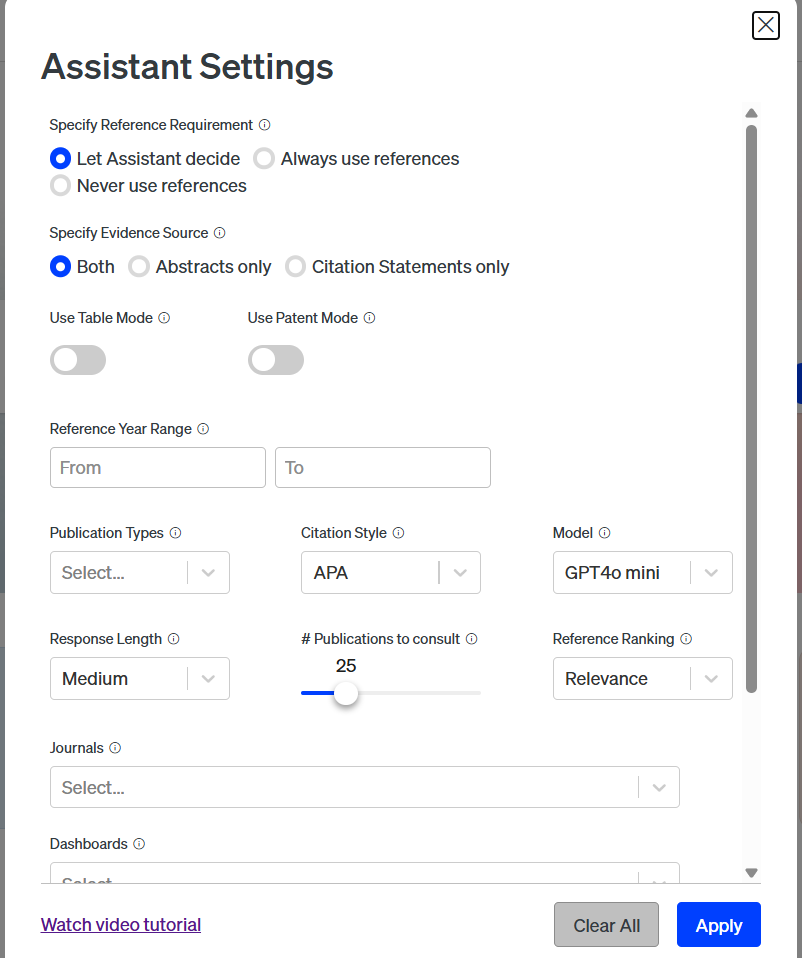Open the Response Length dropdown set to Medium
The image size is (802, 958).
(140, 678)
